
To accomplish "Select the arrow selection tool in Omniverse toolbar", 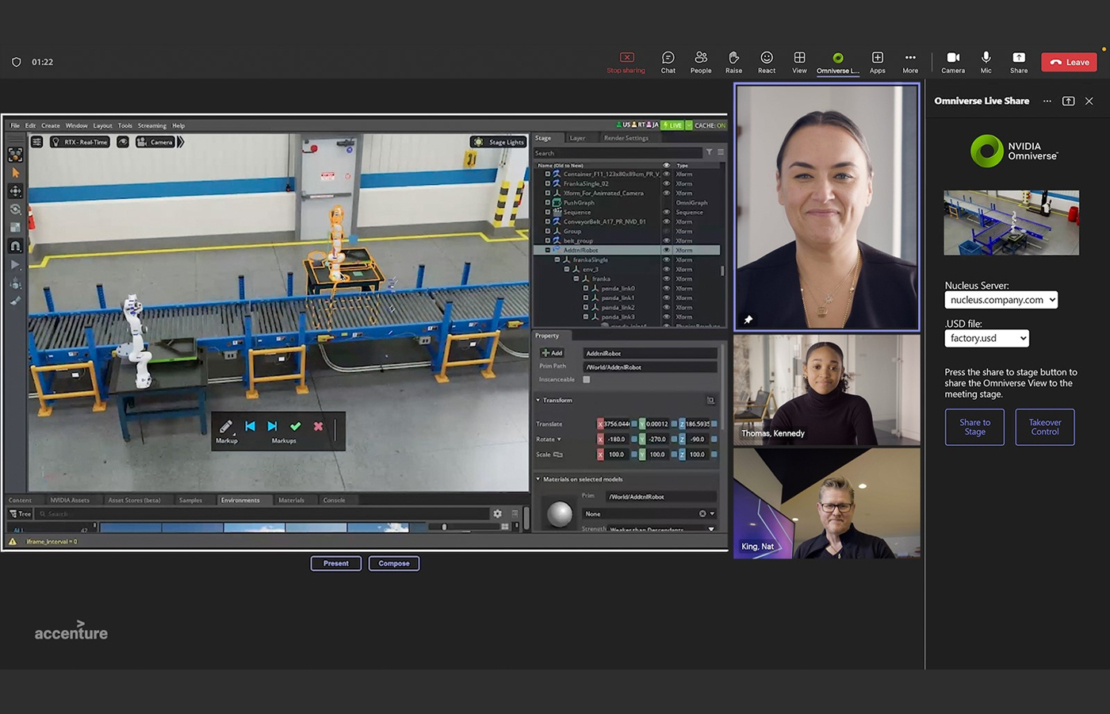I will point(15,171).
